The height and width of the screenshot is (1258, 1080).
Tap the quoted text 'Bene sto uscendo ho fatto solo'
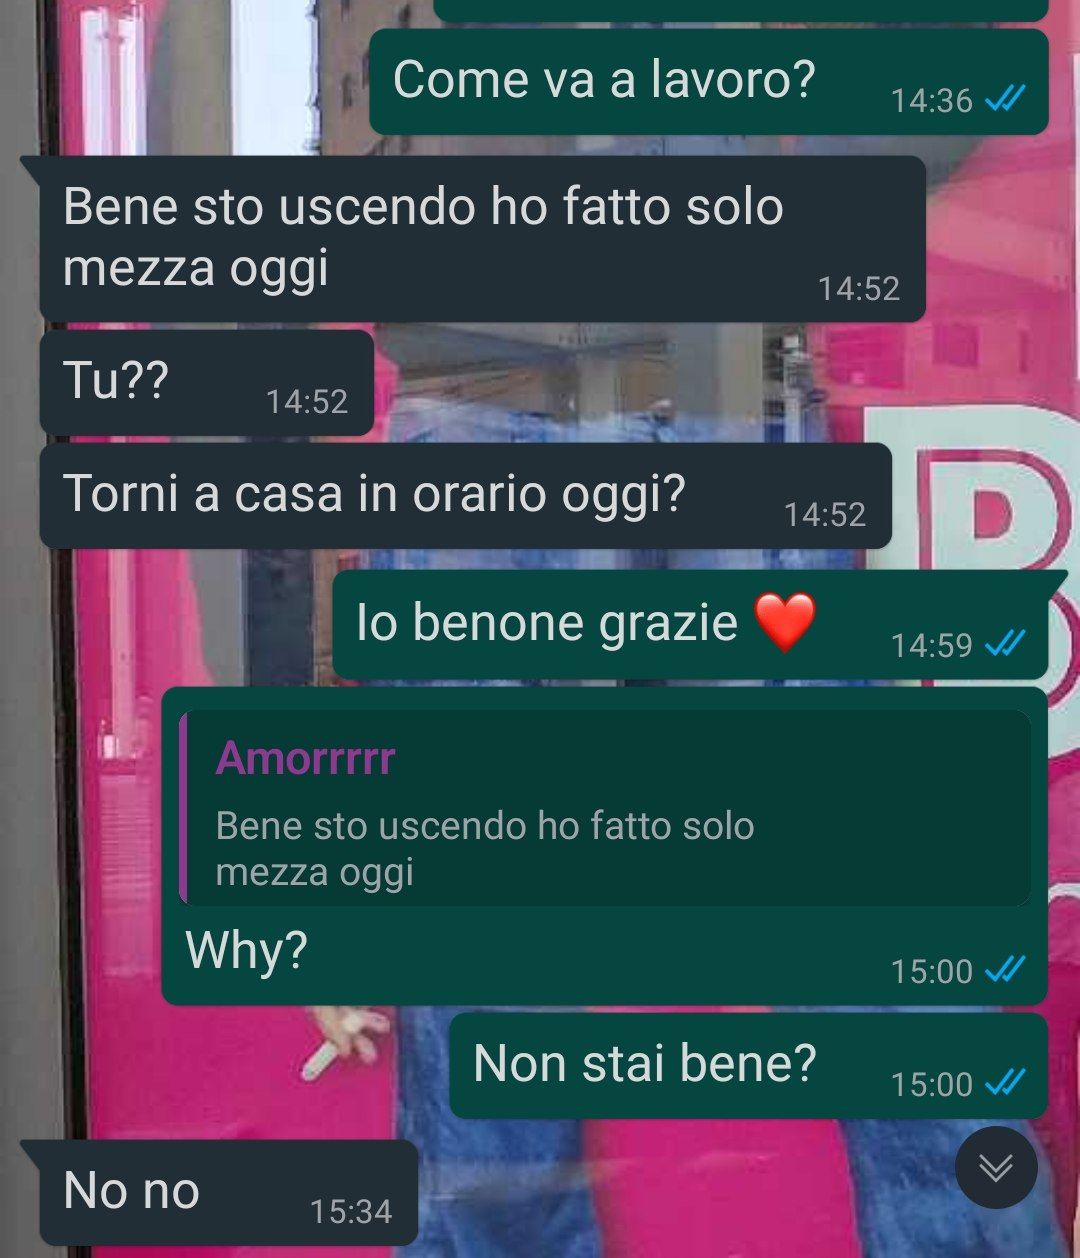(485, 826)
